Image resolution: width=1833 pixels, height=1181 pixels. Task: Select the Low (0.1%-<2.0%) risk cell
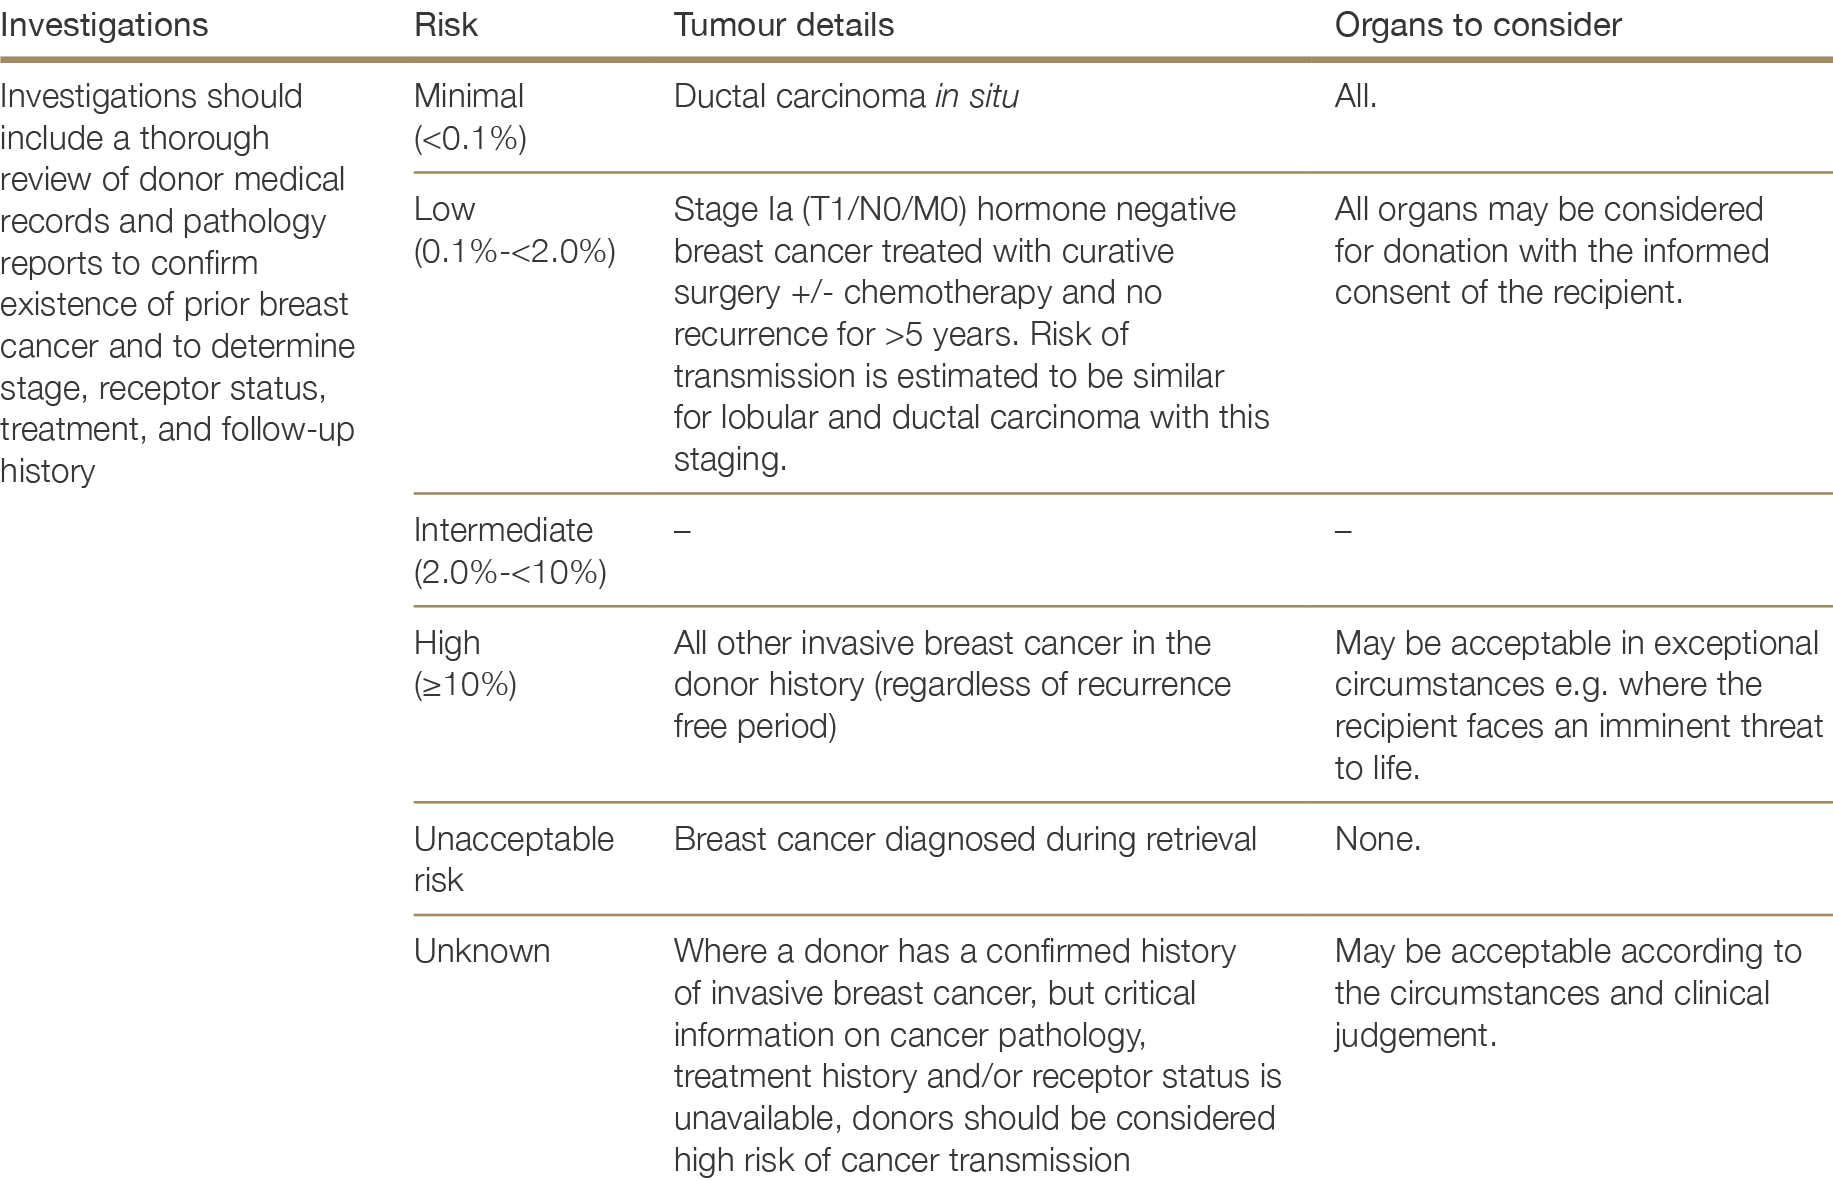coord(514,230)
